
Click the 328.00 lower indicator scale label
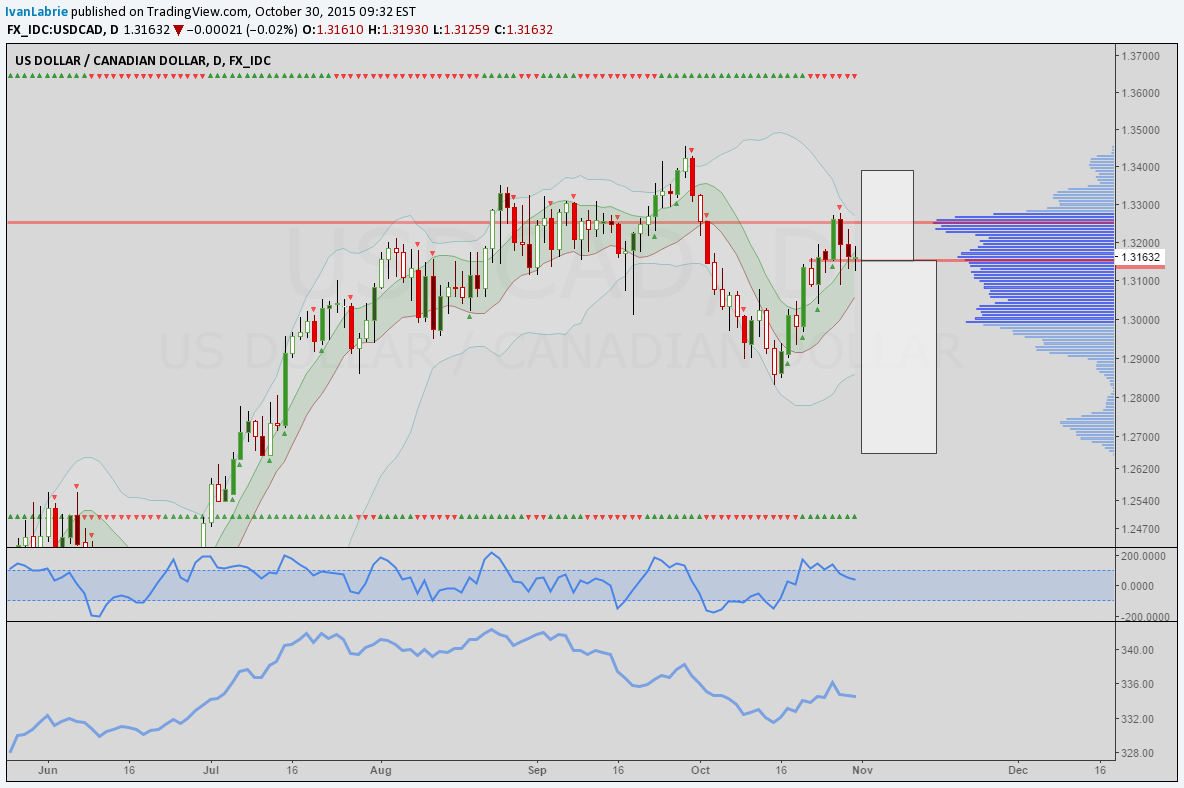point(1137,753)
